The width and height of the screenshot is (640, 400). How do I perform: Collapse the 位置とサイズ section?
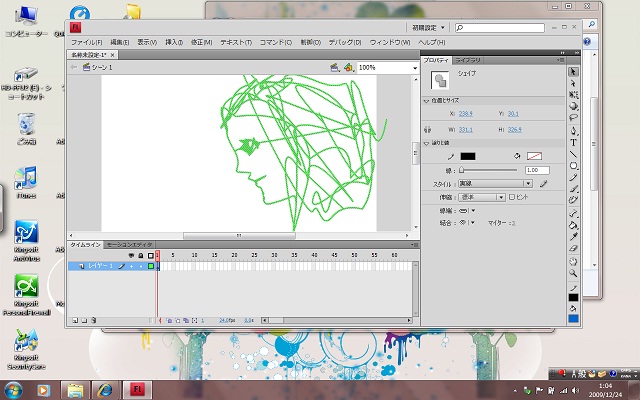coord(427,101)
